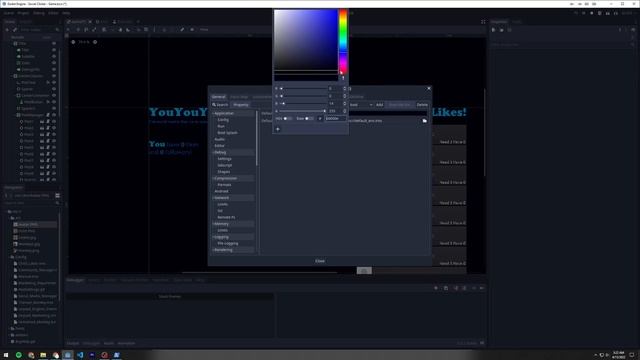Open the Output bottom panel tab
Screen dimensions: 640x360
73,343
